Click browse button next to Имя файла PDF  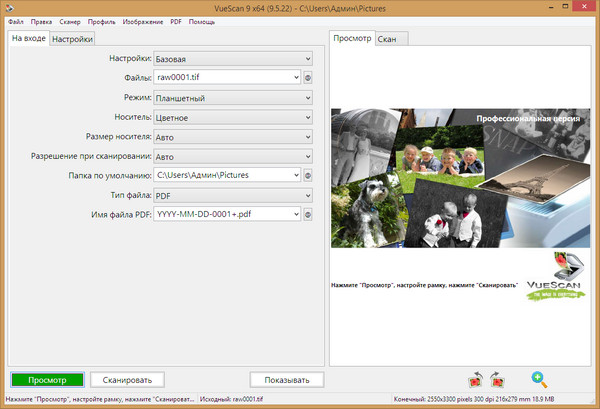308,215
